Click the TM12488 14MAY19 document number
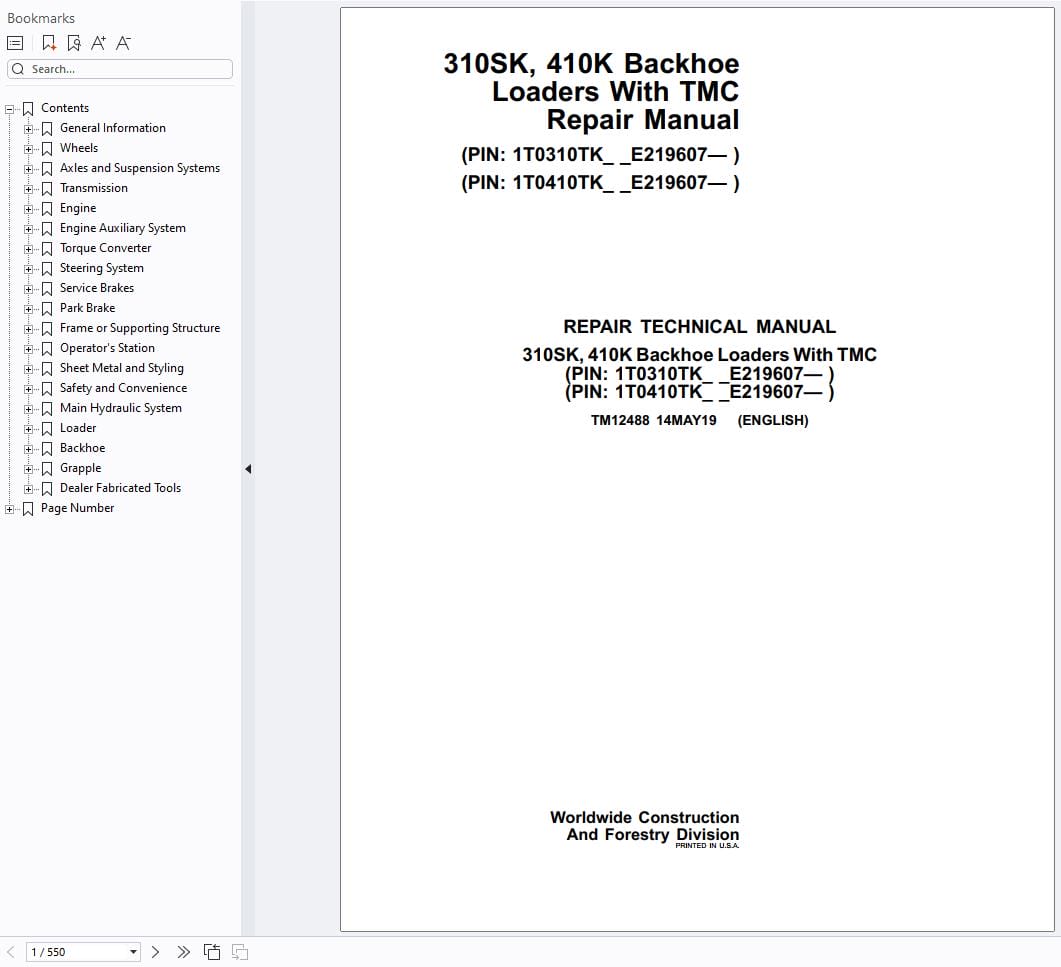The height and width of the screenshot is (967, 1061). point(653,420)
